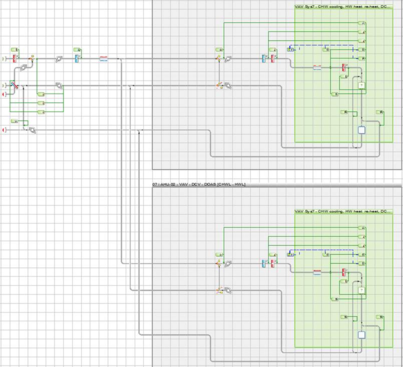
Task: Click the return fan on the middle-left duct
Action: [59, 86]
